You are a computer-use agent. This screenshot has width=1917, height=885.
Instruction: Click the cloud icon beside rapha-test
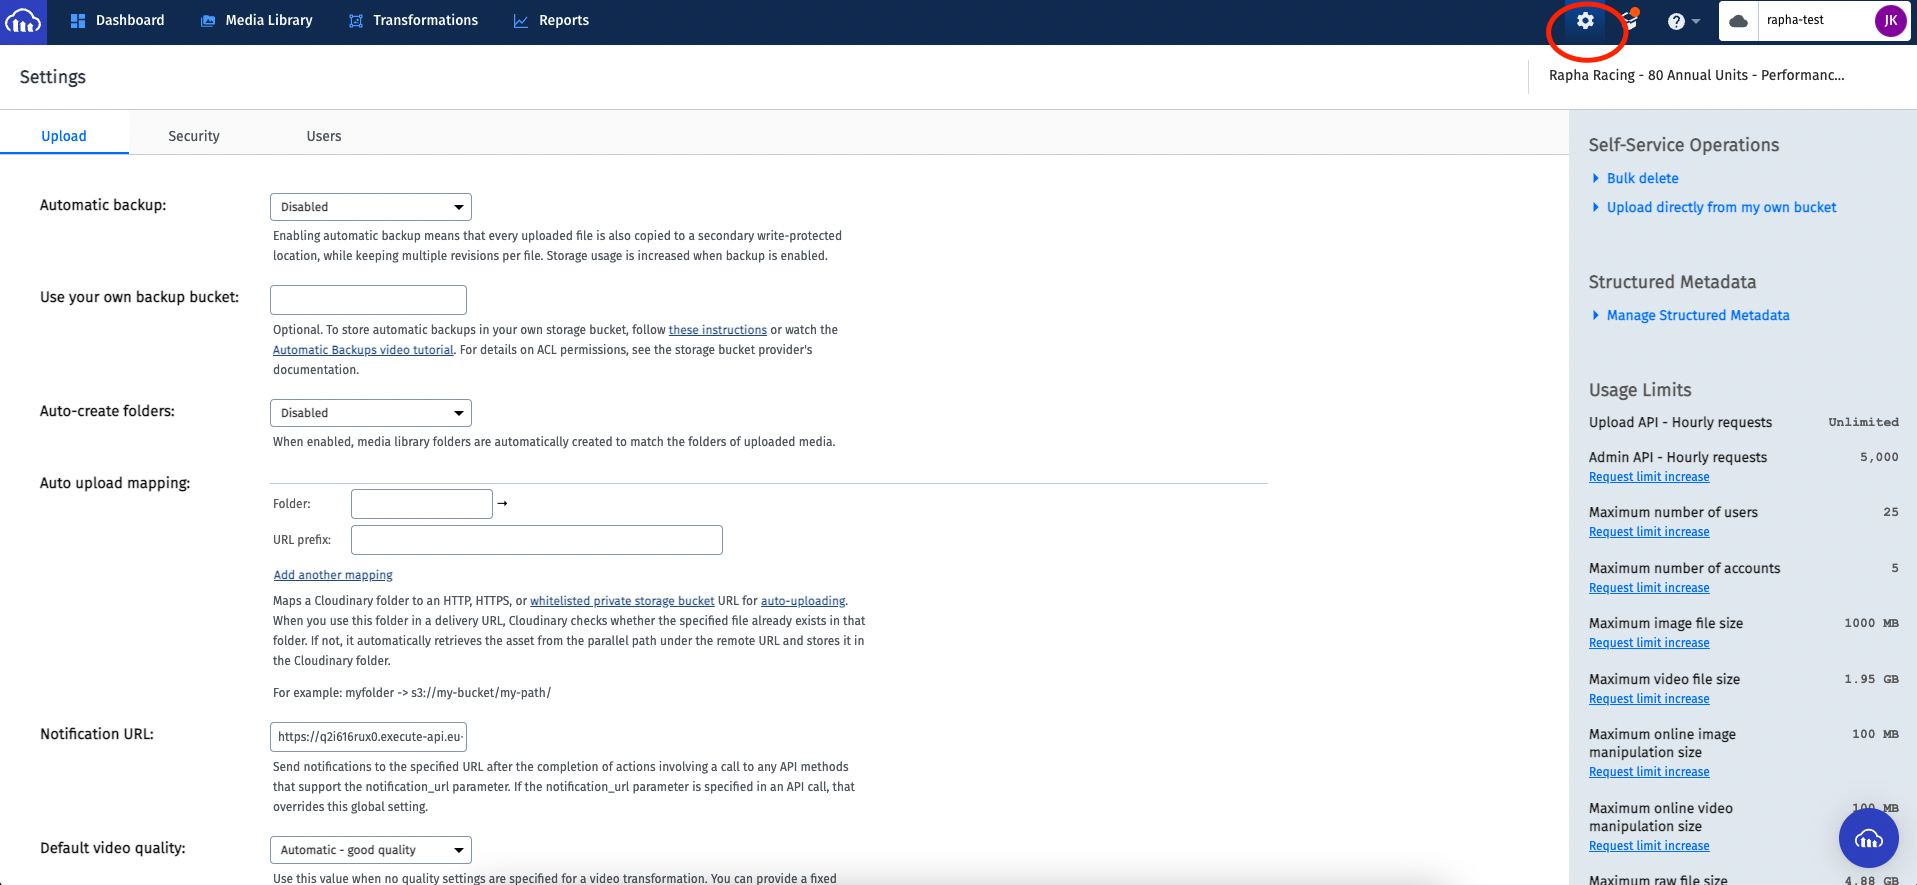coord(1739,21)
